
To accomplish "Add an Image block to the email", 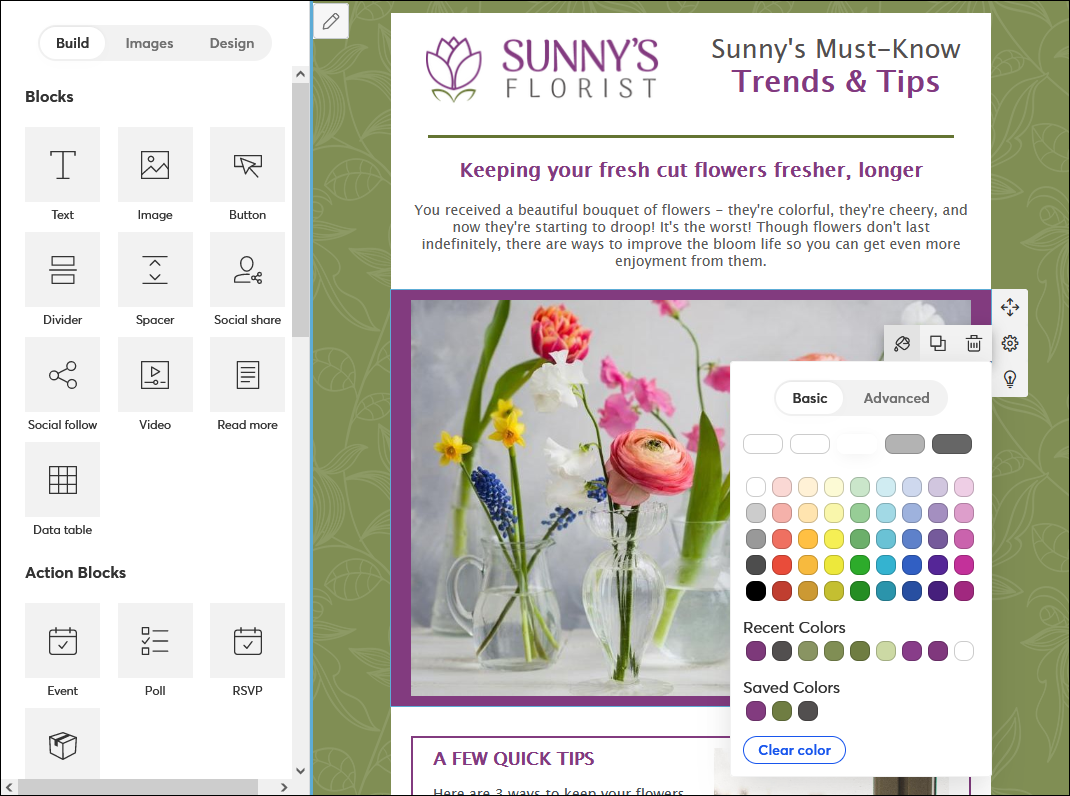I will (155, 164).
